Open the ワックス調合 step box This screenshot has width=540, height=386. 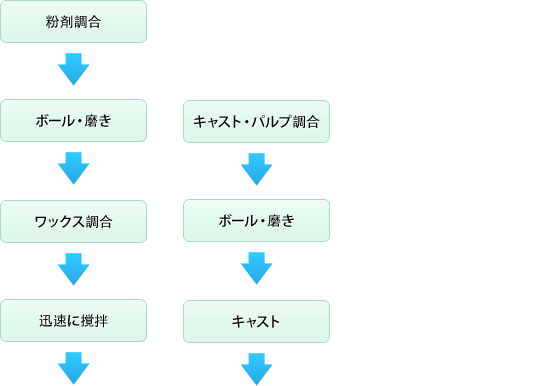(x=73, y=221)
